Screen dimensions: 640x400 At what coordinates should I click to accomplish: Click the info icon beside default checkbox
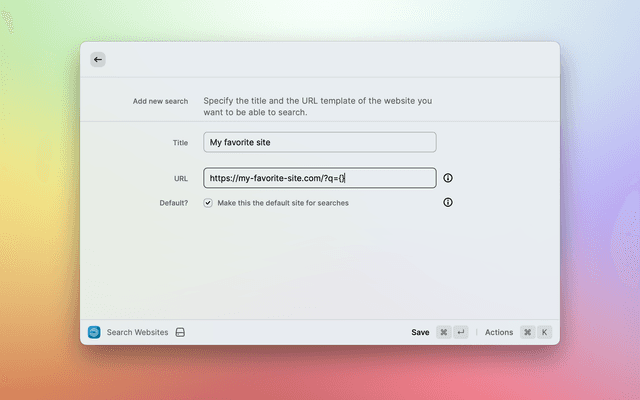pos(448,202)
